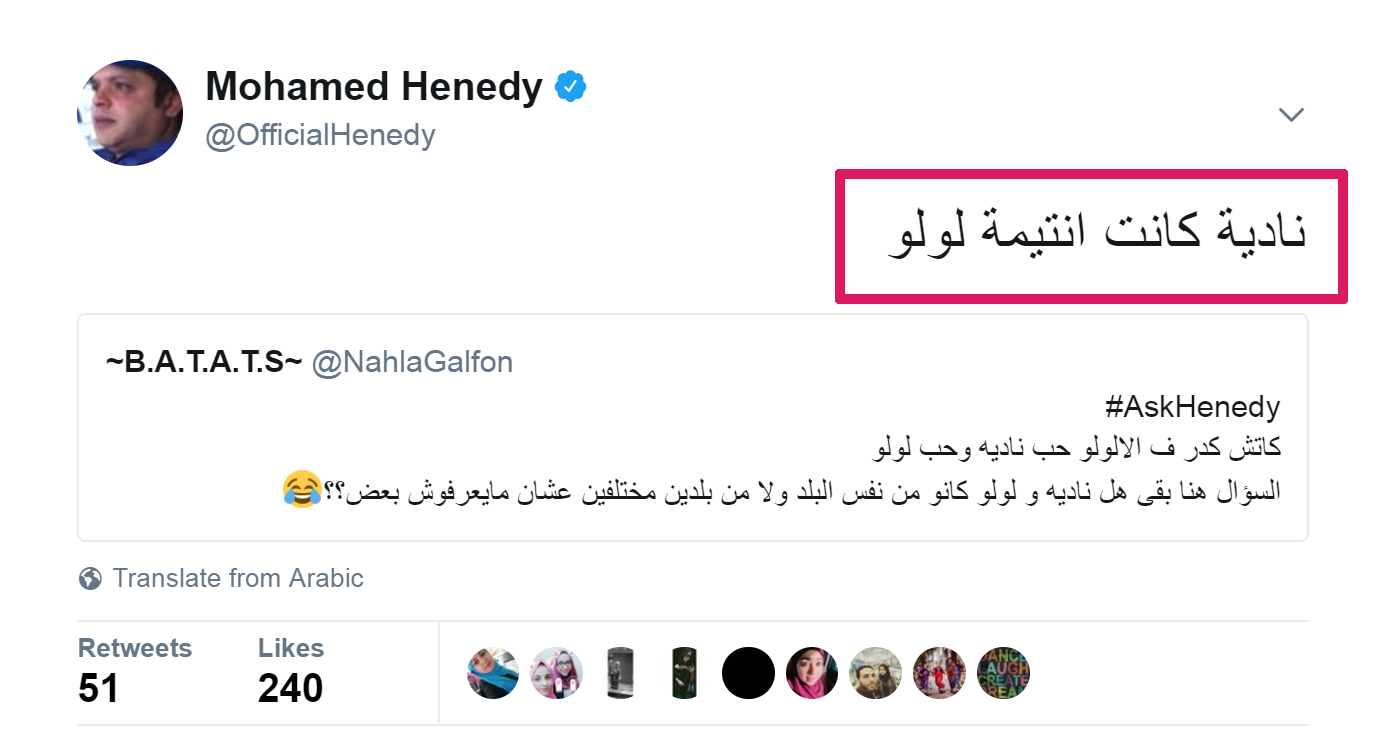Screen dimensions: 1382x737
Task: Click the avatar showing two people in pink hijabs
Action: click(557, 672)
